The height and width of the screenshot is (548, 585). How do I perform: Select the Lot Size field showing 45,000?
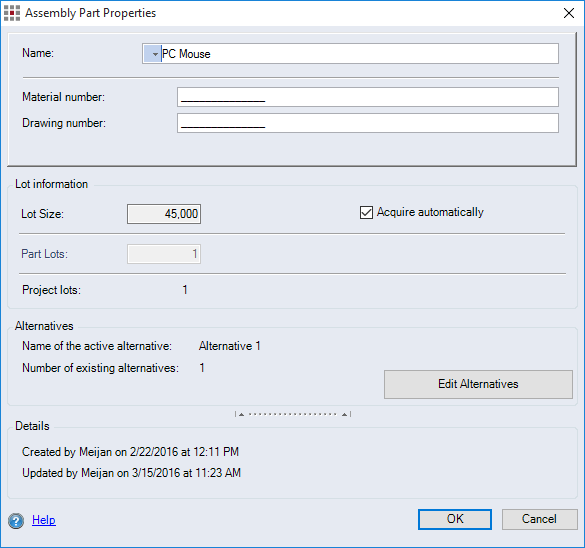click(164, 214)
